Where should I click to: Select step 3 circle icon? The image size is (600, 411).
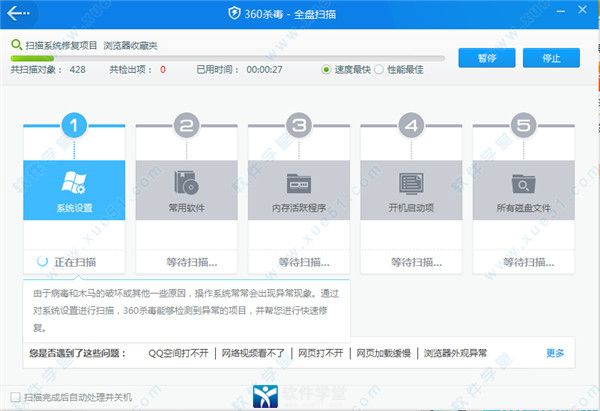point(299,125)
